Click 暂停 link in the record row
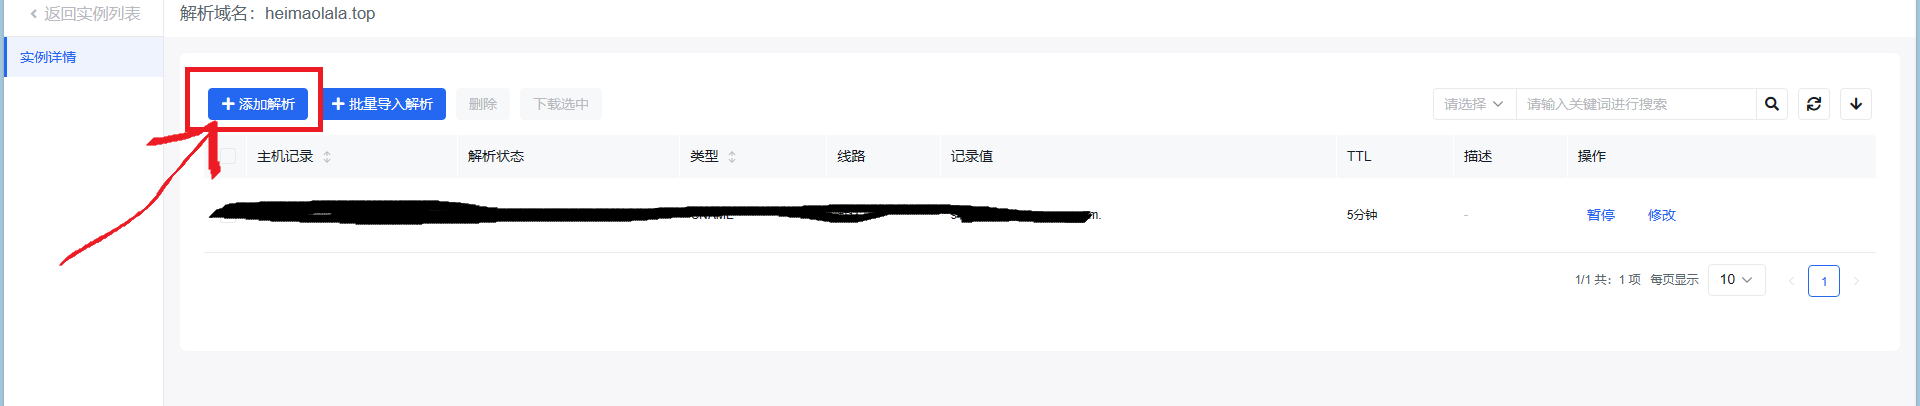Viewport: 1920px width, 406px height. point(1601,215)
